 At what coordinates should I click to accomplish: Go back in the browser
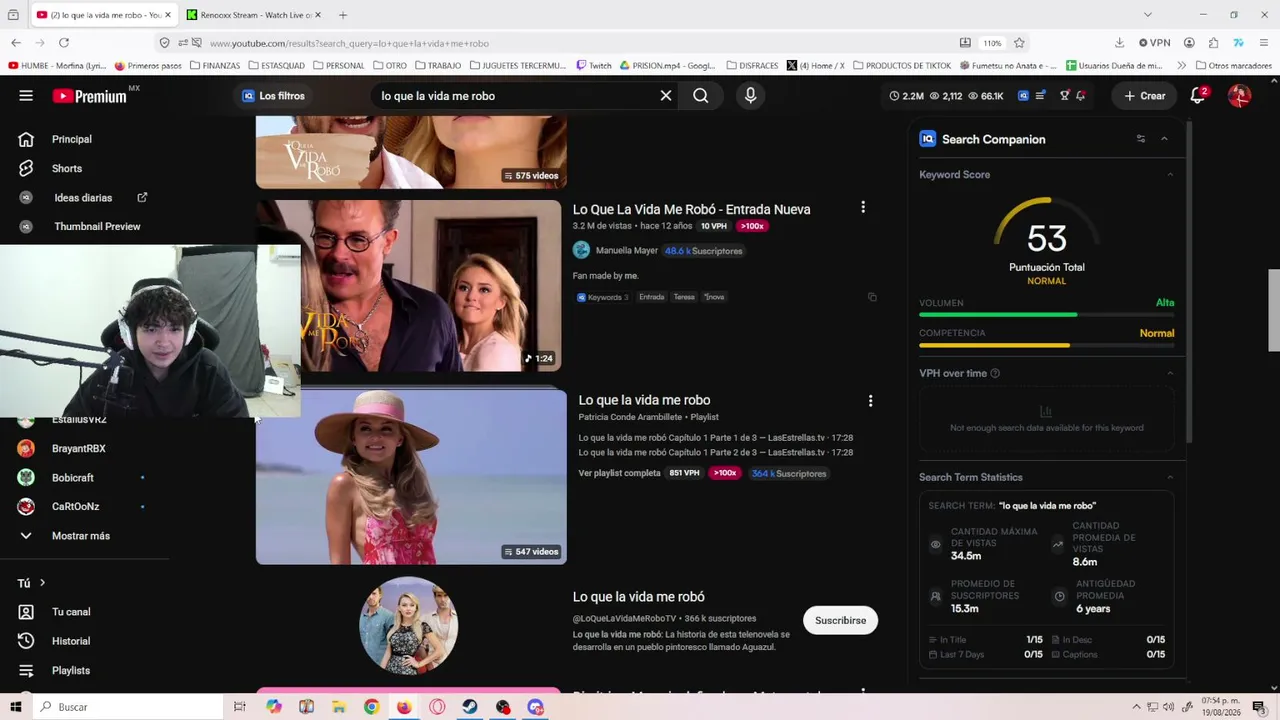[16, 43]
